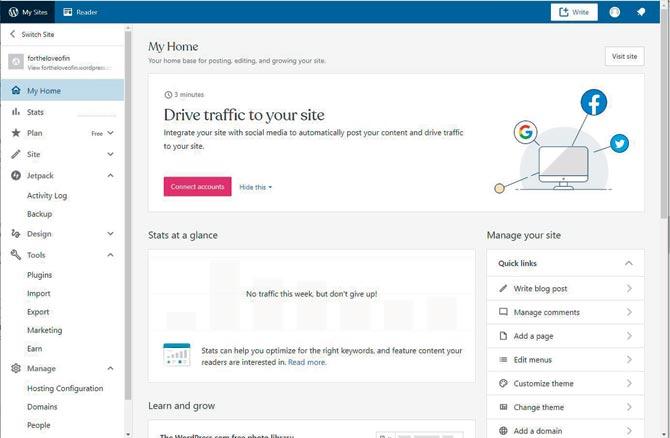Click the palette icon beside Customize theme
670x438 pixels.
(x=503, y=383)
